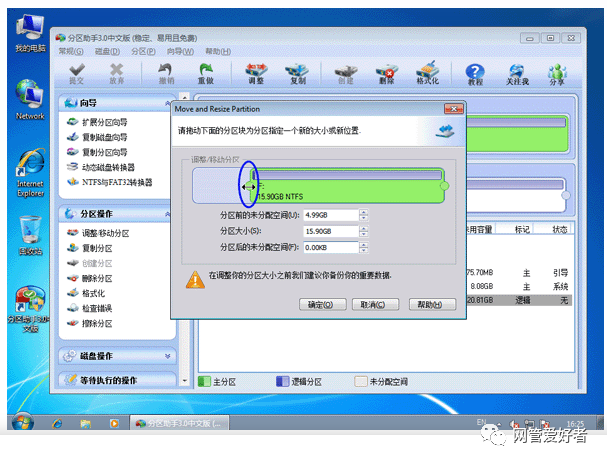
Task: Expand the 等待执行的操作 panel
Action: tap(168, 380)
